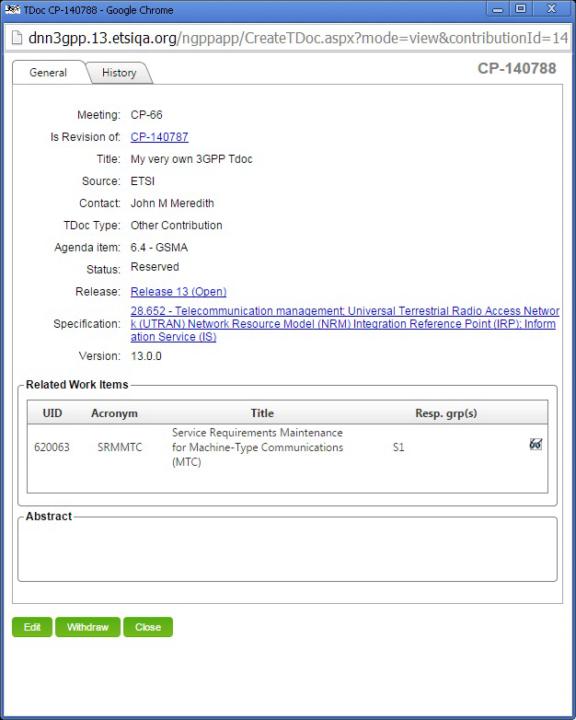Click the Title column header in work items
Image resolution: width=576 pixels, height=720 pixels.
tap(262, 413)
